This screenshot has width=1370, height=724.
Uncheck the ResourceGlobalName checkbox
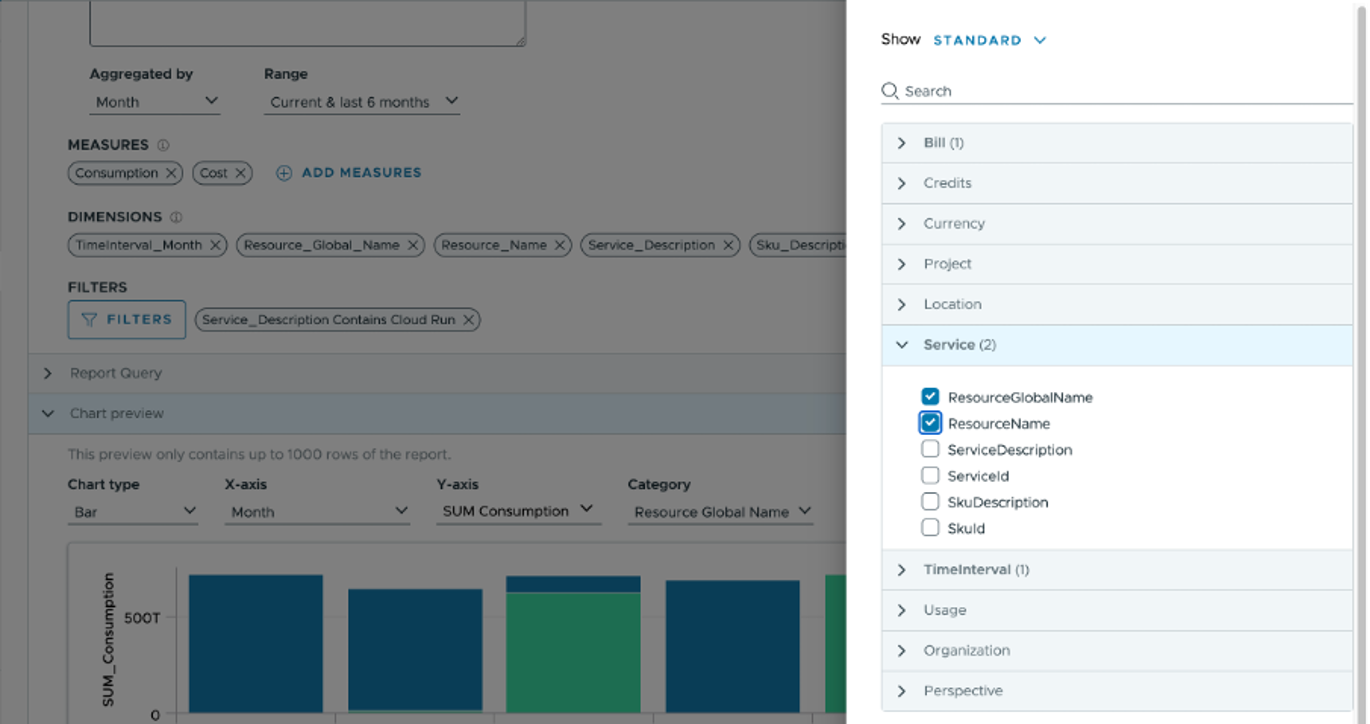930,396
